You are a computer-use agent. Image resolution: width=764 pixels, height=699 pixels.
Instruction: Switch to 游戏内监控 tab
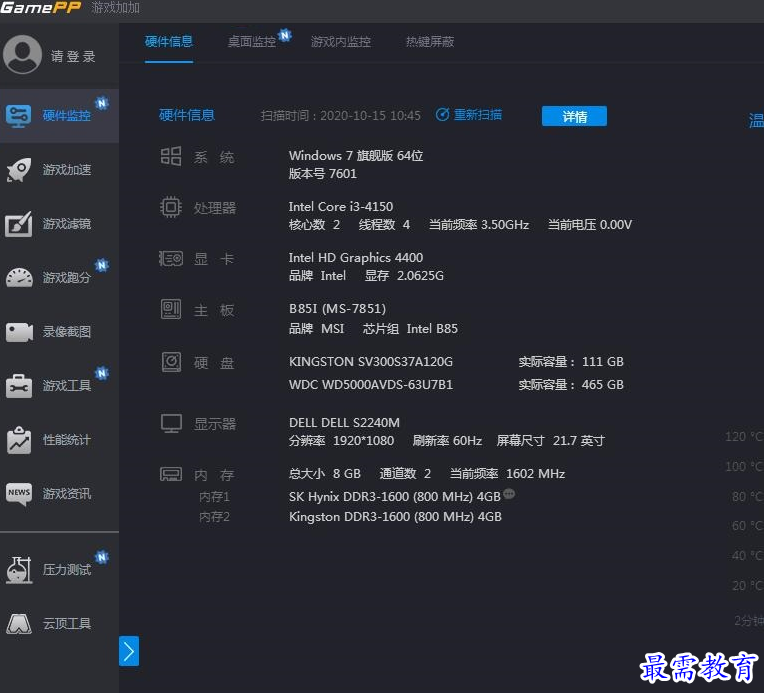coord(341,42)
